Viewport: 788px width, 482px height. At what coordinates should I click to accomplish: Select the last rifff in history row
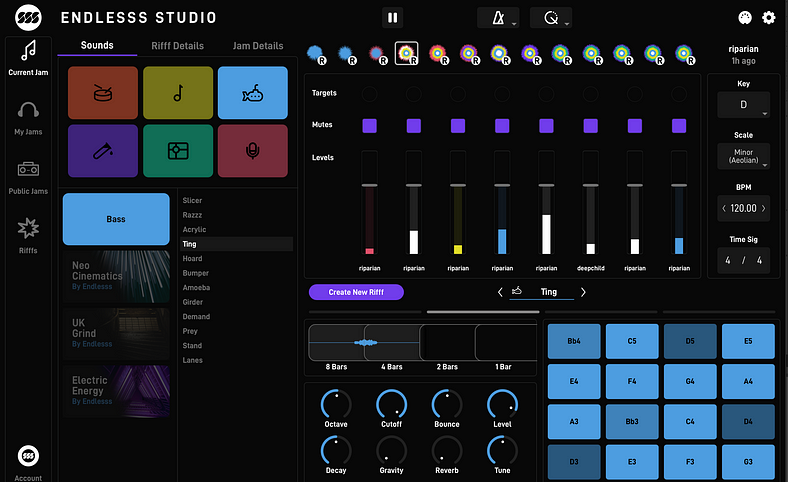pos(685,54)
